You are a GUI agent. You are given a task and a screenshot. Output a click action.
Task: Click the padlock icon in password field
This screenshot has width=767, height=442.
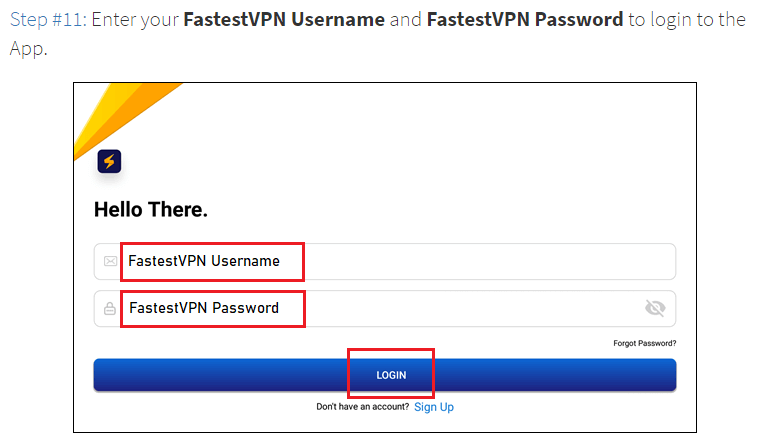point(110,309)
